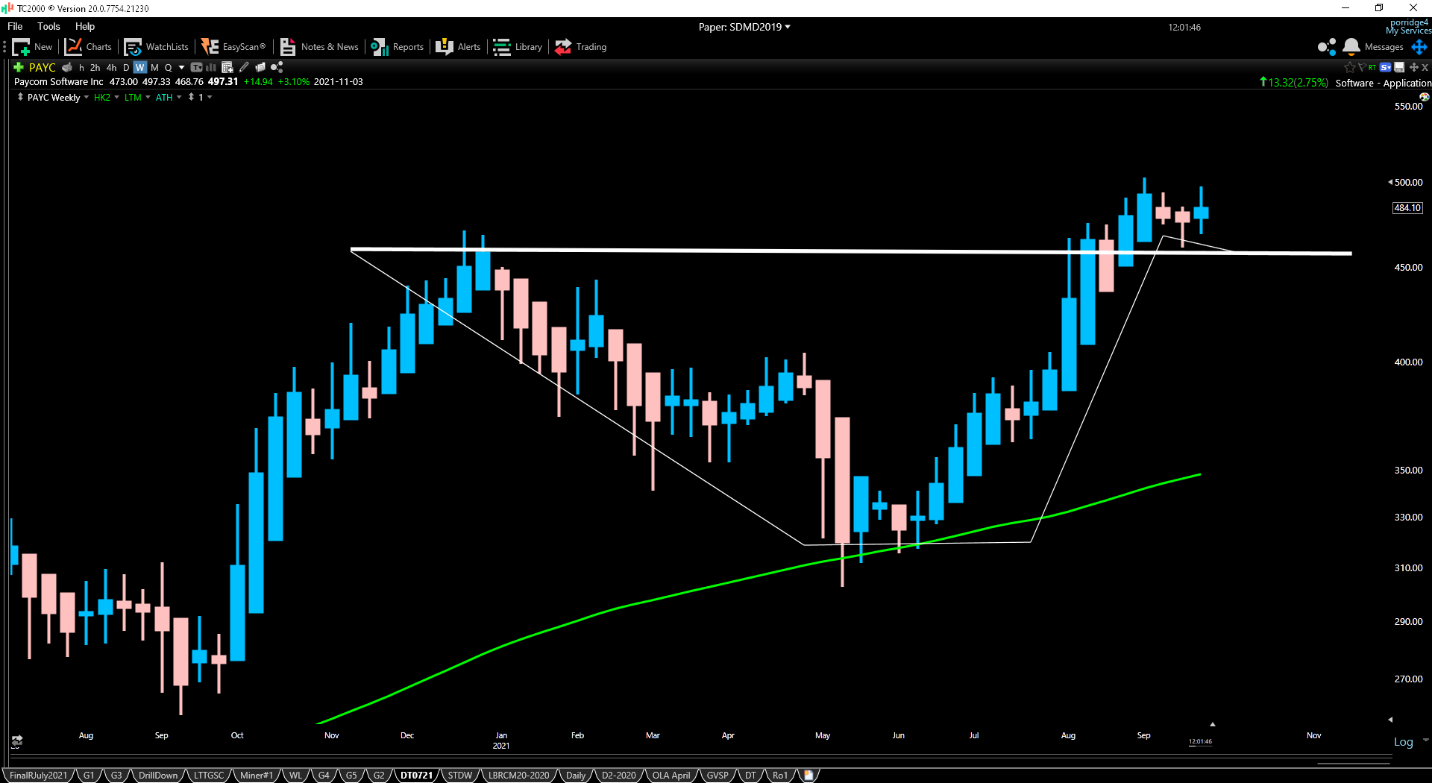This screenshot has height=783, width=1432.
Task: Select the hourly 'h' time frame
Action: click(x=81, y=67)
